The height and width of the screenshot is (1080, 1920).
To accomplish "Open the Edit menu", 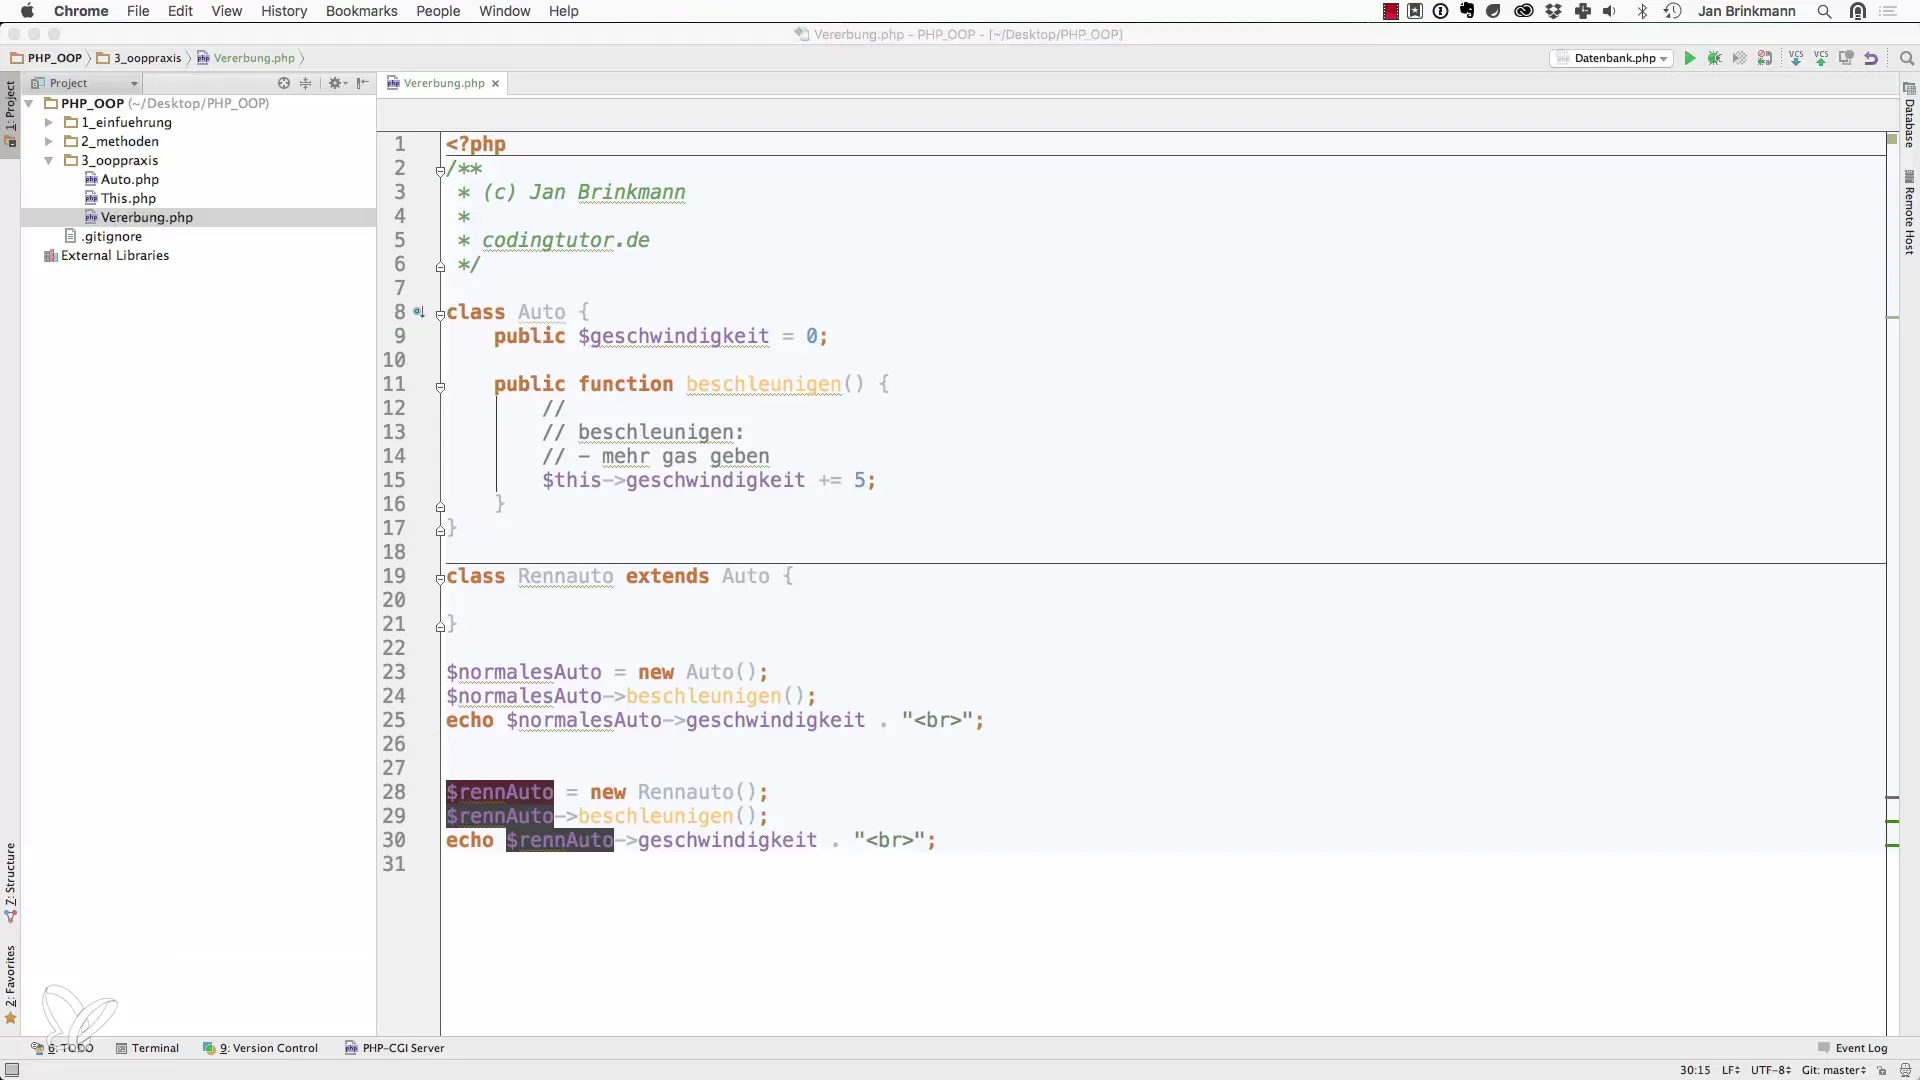I will coord(180,11).
